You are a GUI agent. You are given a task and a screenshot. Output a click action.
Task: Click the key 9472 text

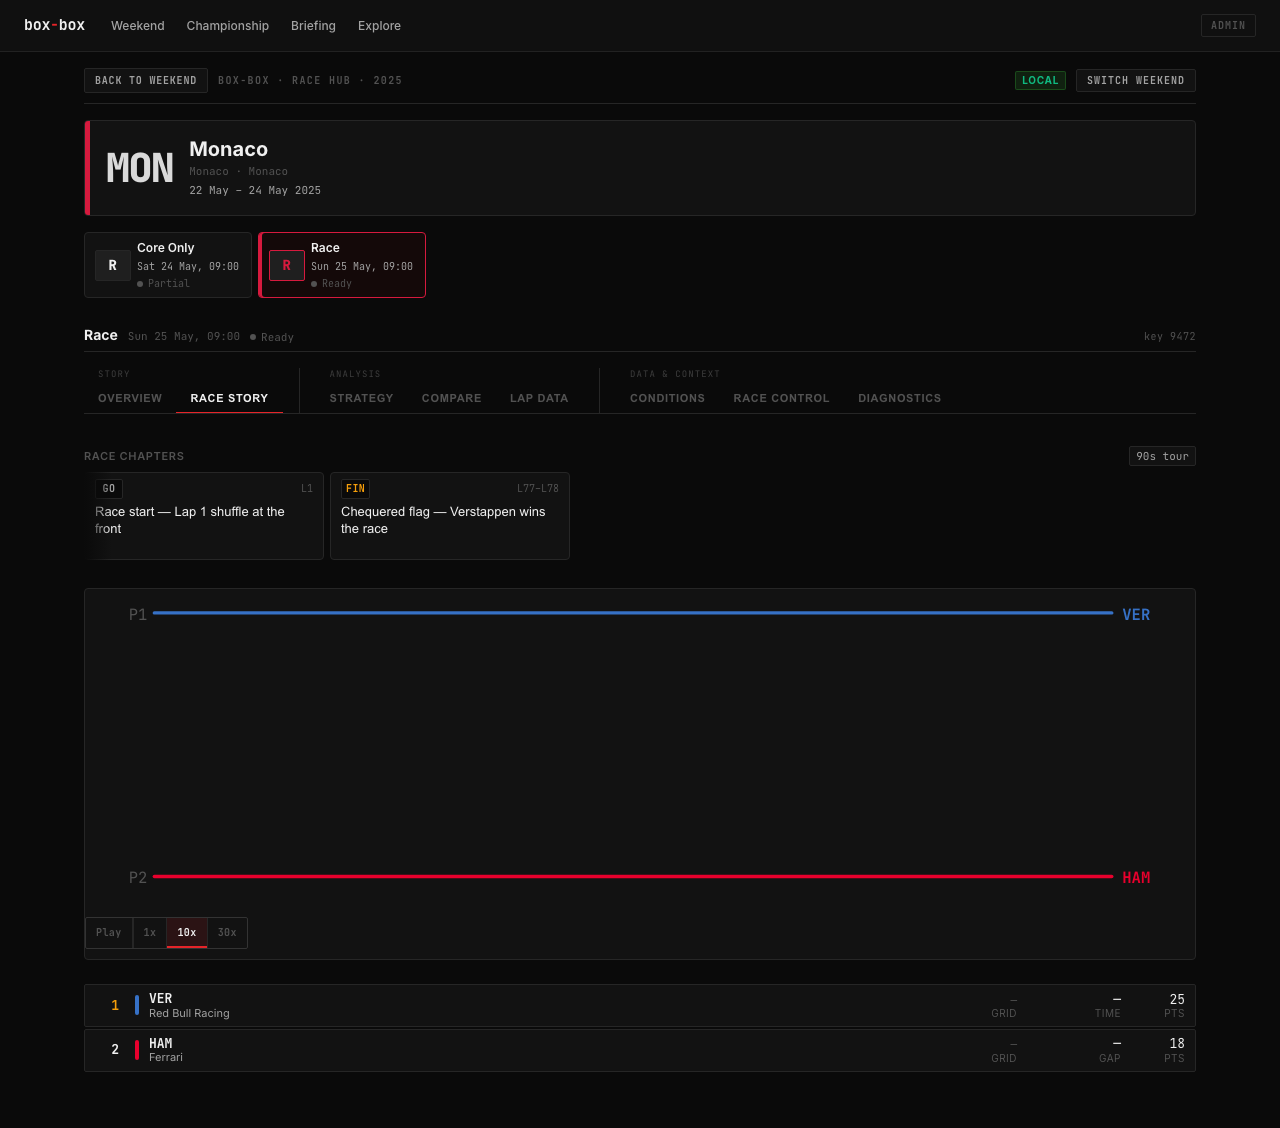(1170, 337)
